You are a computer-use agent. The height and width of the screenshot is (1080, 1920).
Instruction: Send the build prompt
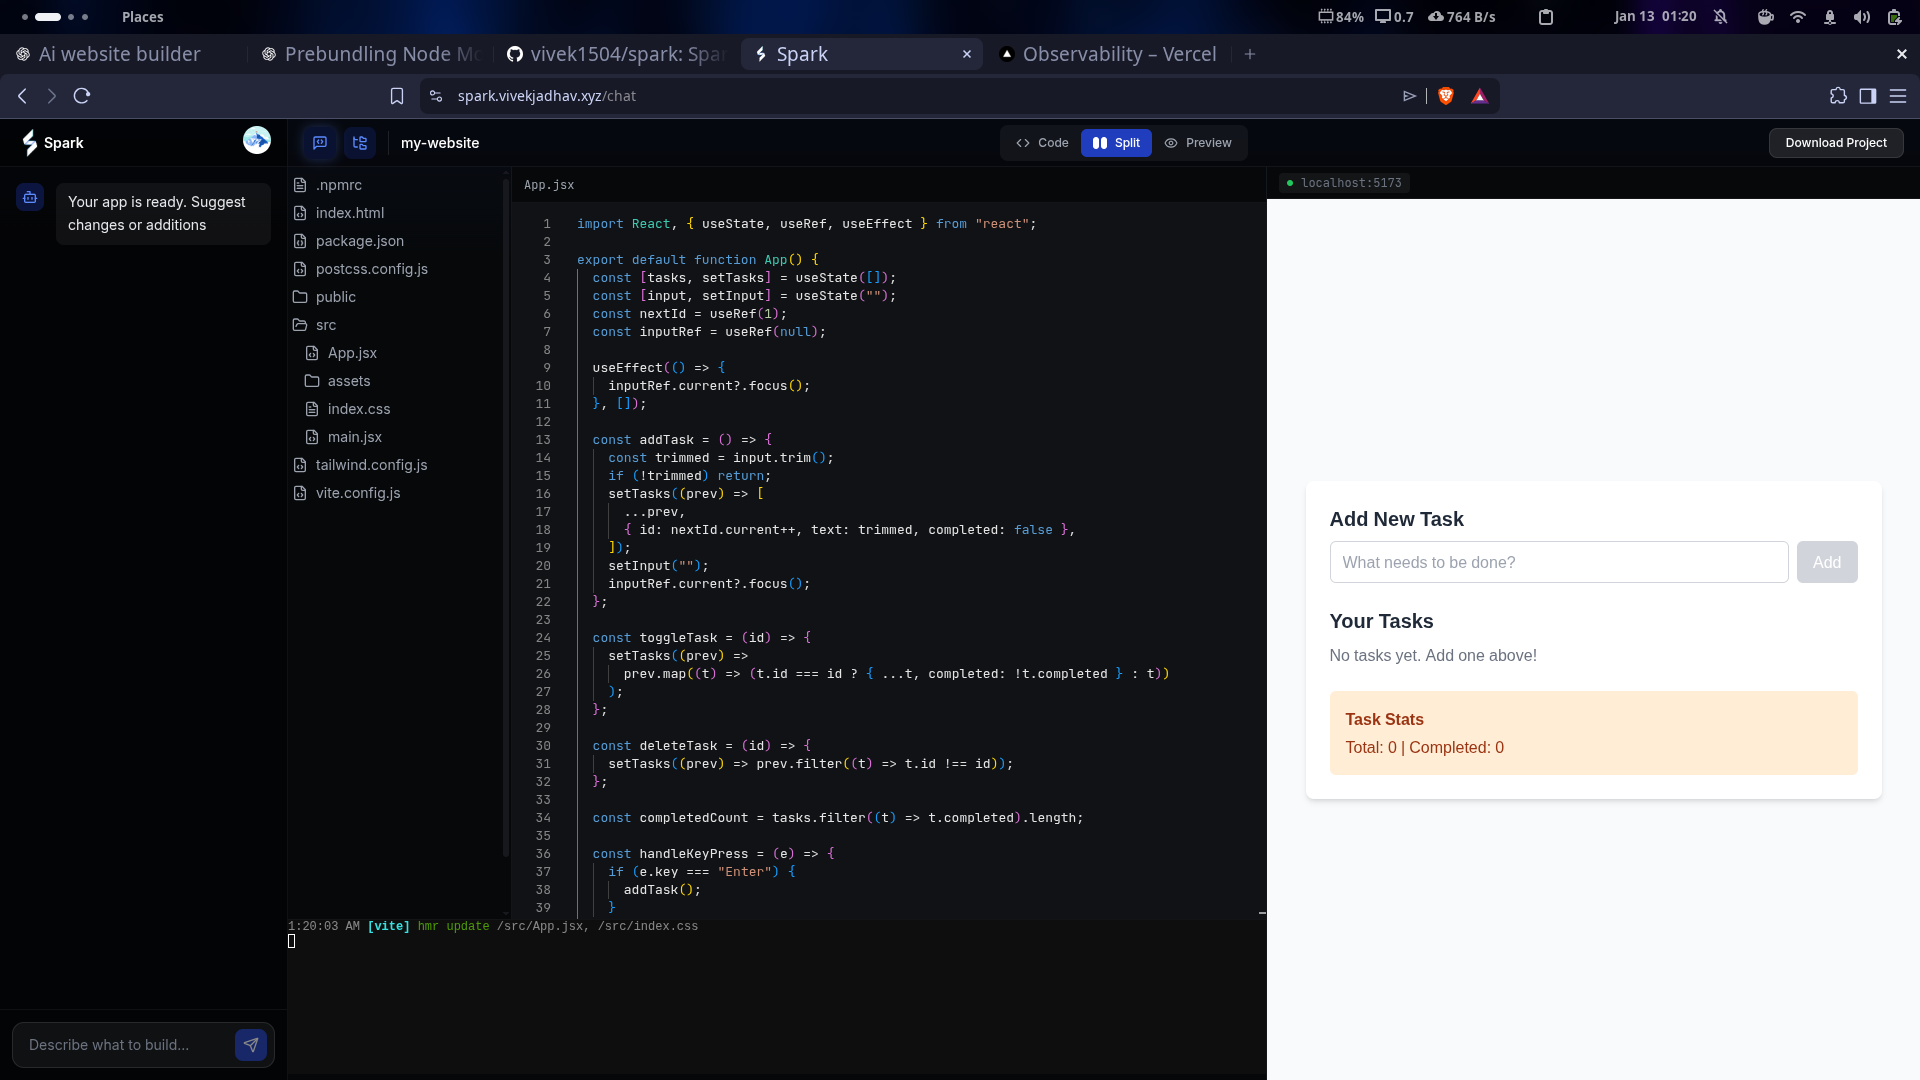click(x=251, y=1045)
